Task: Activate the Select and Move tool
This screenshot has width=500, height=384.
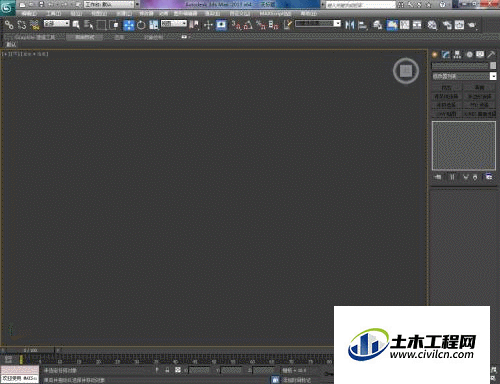Action: [x=129, y=25]
